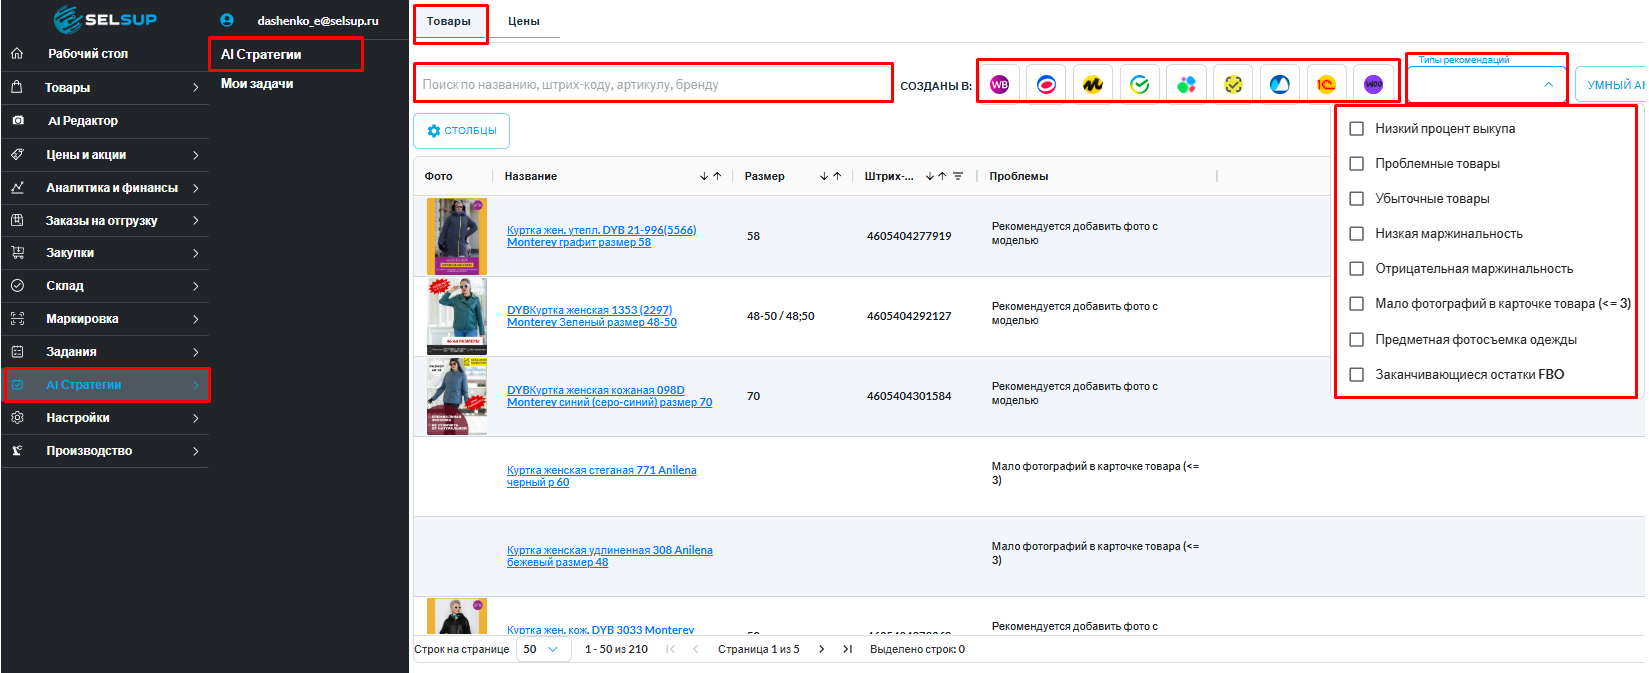Go to the next page arrow
The width and height of the screenshot is (1649, 673).
click(x=821, y=649)
